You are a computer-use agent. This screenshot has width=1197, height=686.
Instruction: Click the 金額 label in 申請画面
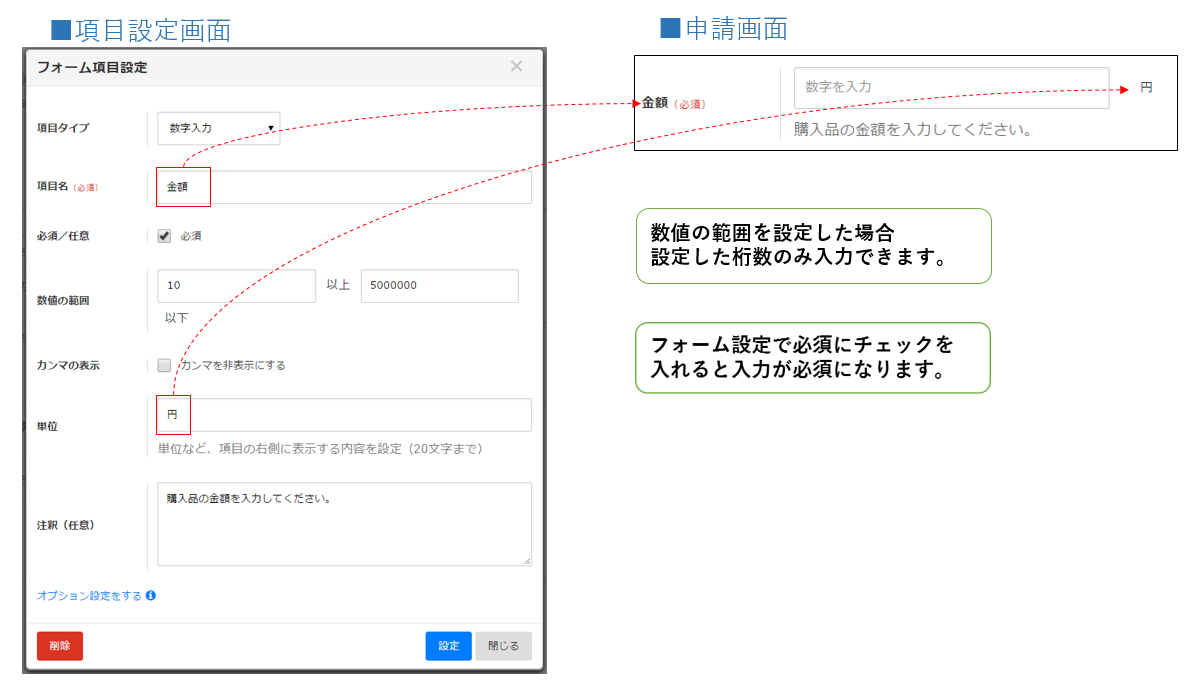pyautogui.click(x=655, y=103)
